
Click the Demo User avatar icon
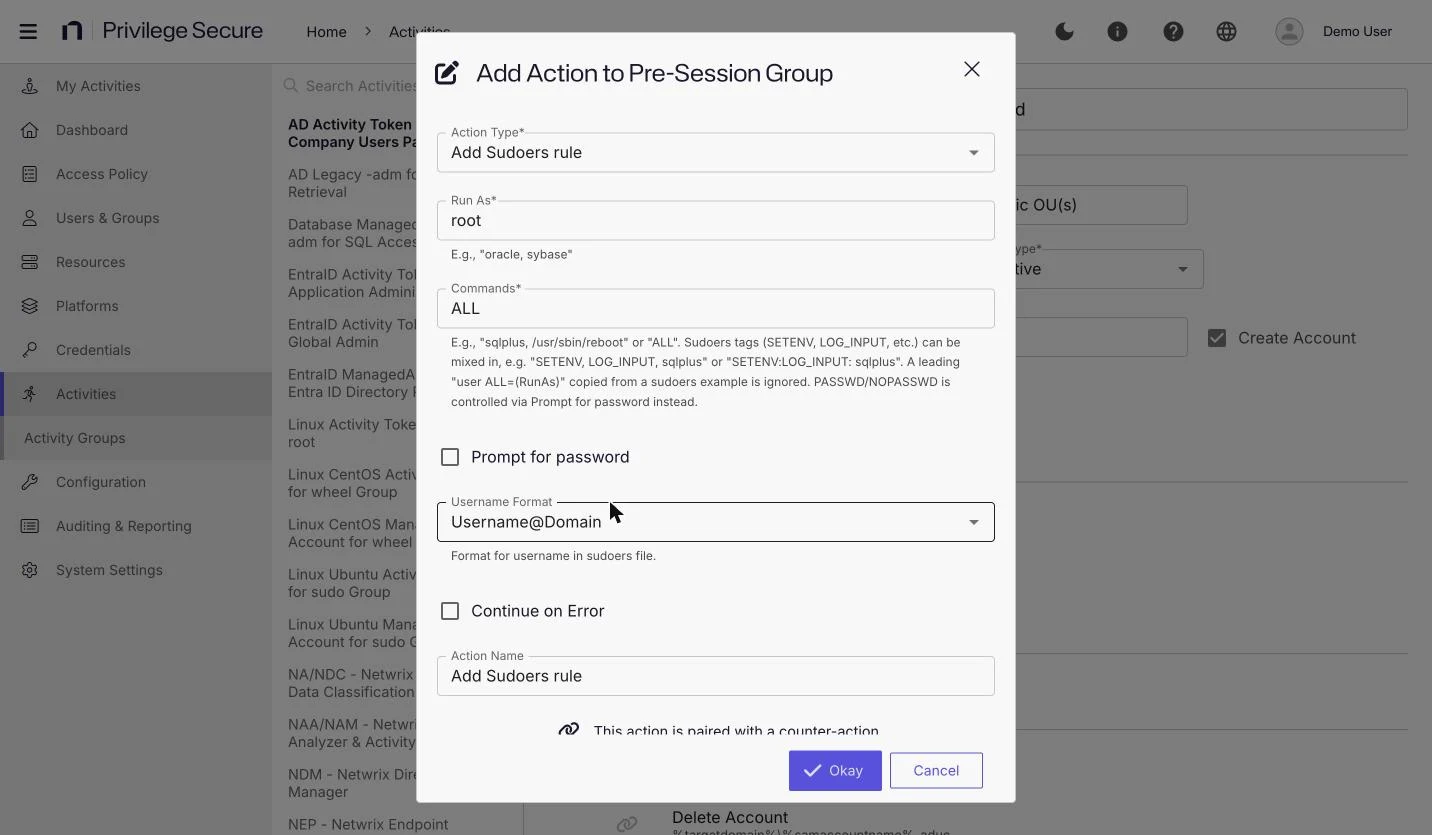point(1289,31)
